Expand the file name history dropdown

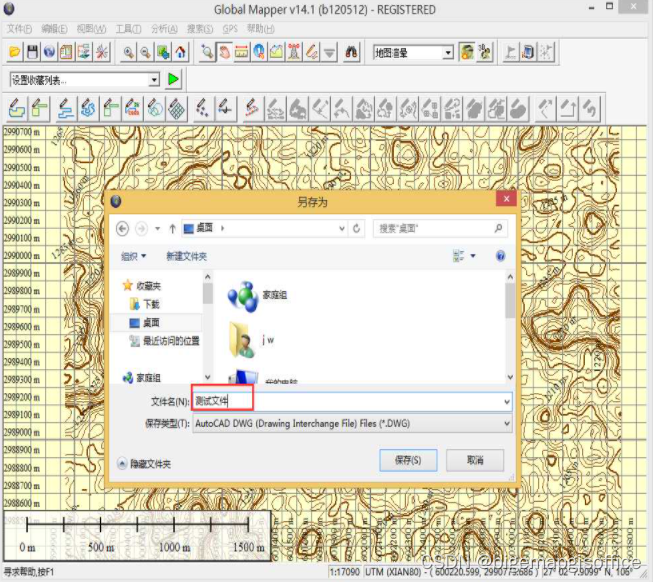click(507, 402)
